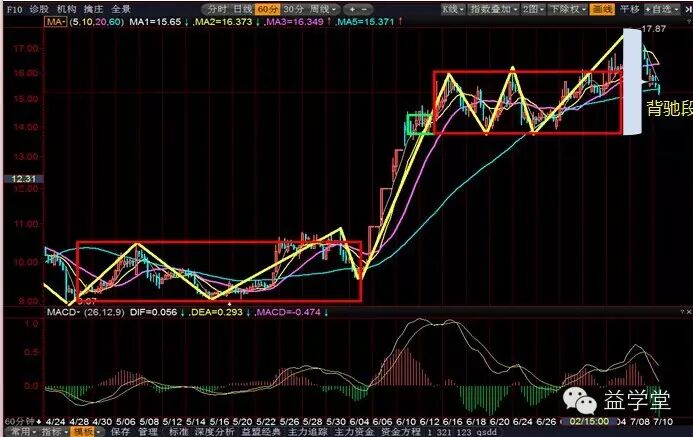Select the MACD=-0.474 value

click(289, 312)
